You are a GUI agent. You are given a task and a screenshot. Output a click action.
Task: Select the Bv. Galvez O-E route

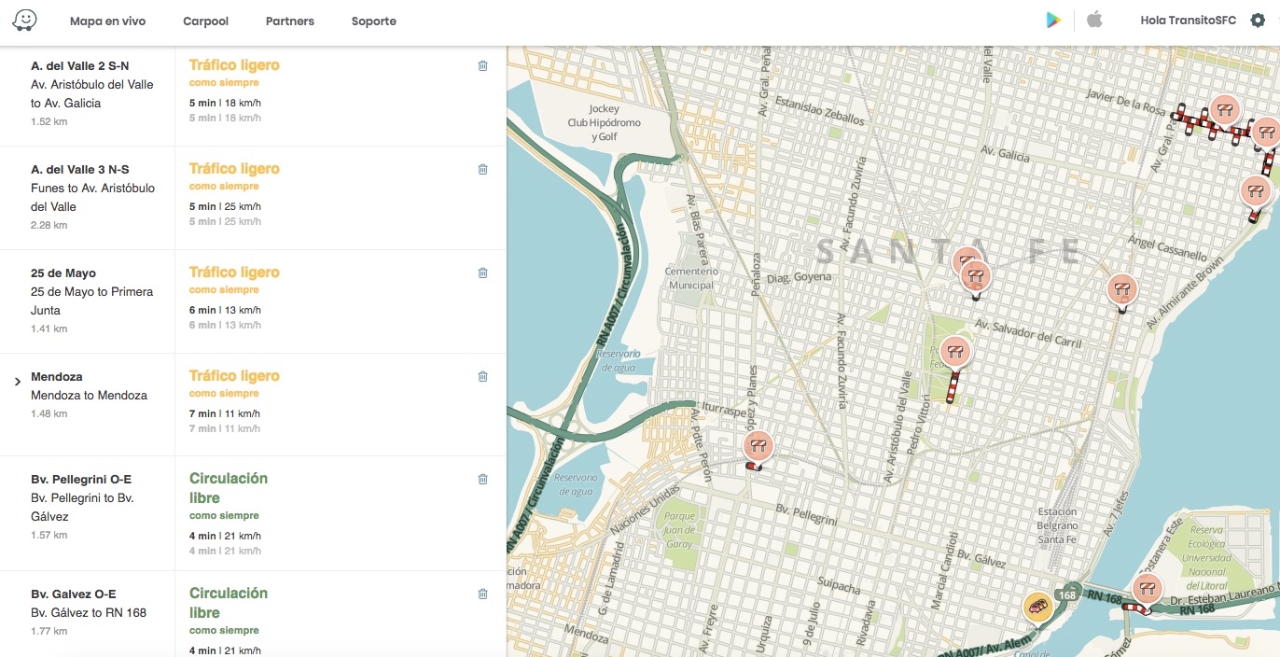tap(88, 603)
